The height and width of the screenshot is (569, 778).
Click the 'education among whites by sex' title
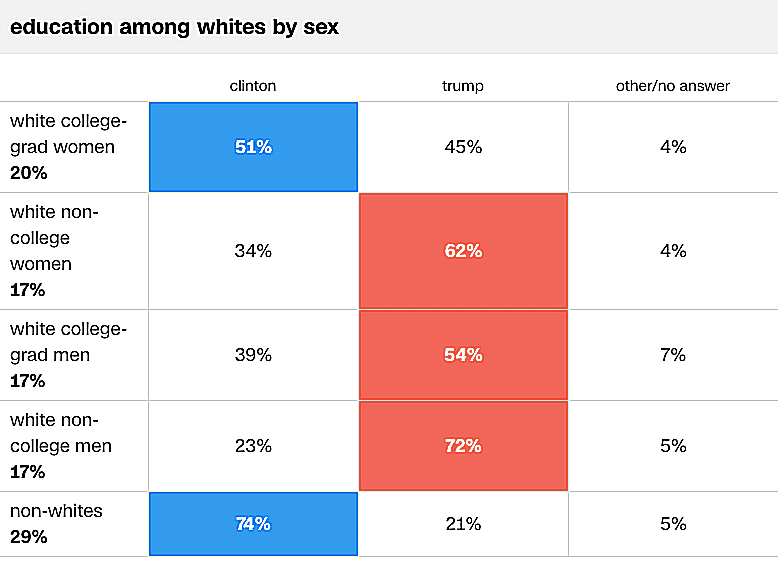pyautogui.click(x=174, y=27)
